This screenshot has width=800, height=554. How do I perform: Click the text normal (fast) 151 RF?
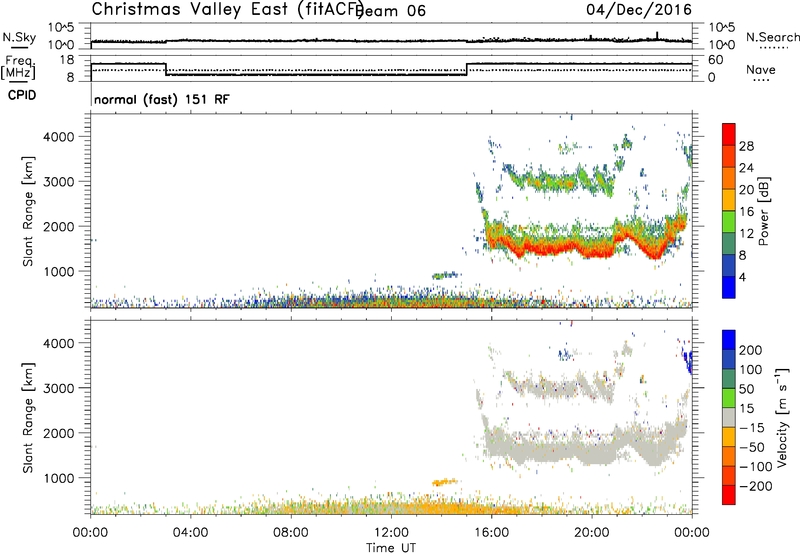pos(162,99)
